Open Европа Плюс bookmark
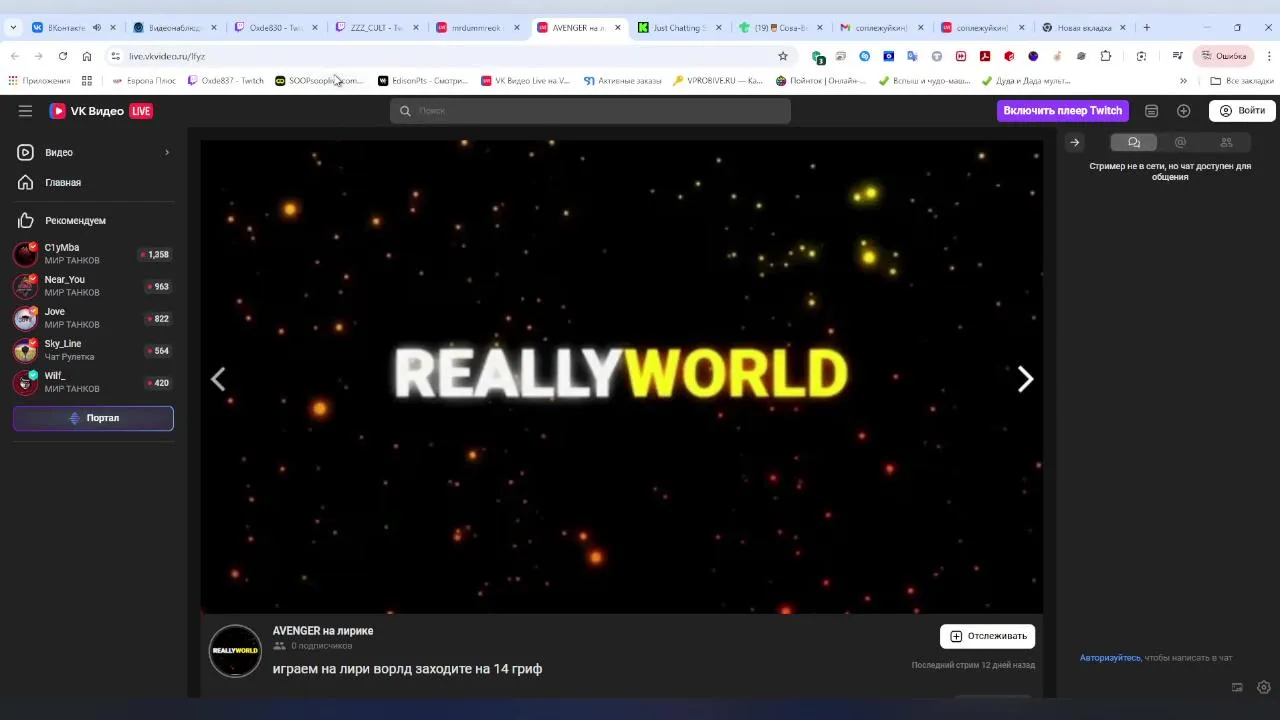 (x=144, y=81)
